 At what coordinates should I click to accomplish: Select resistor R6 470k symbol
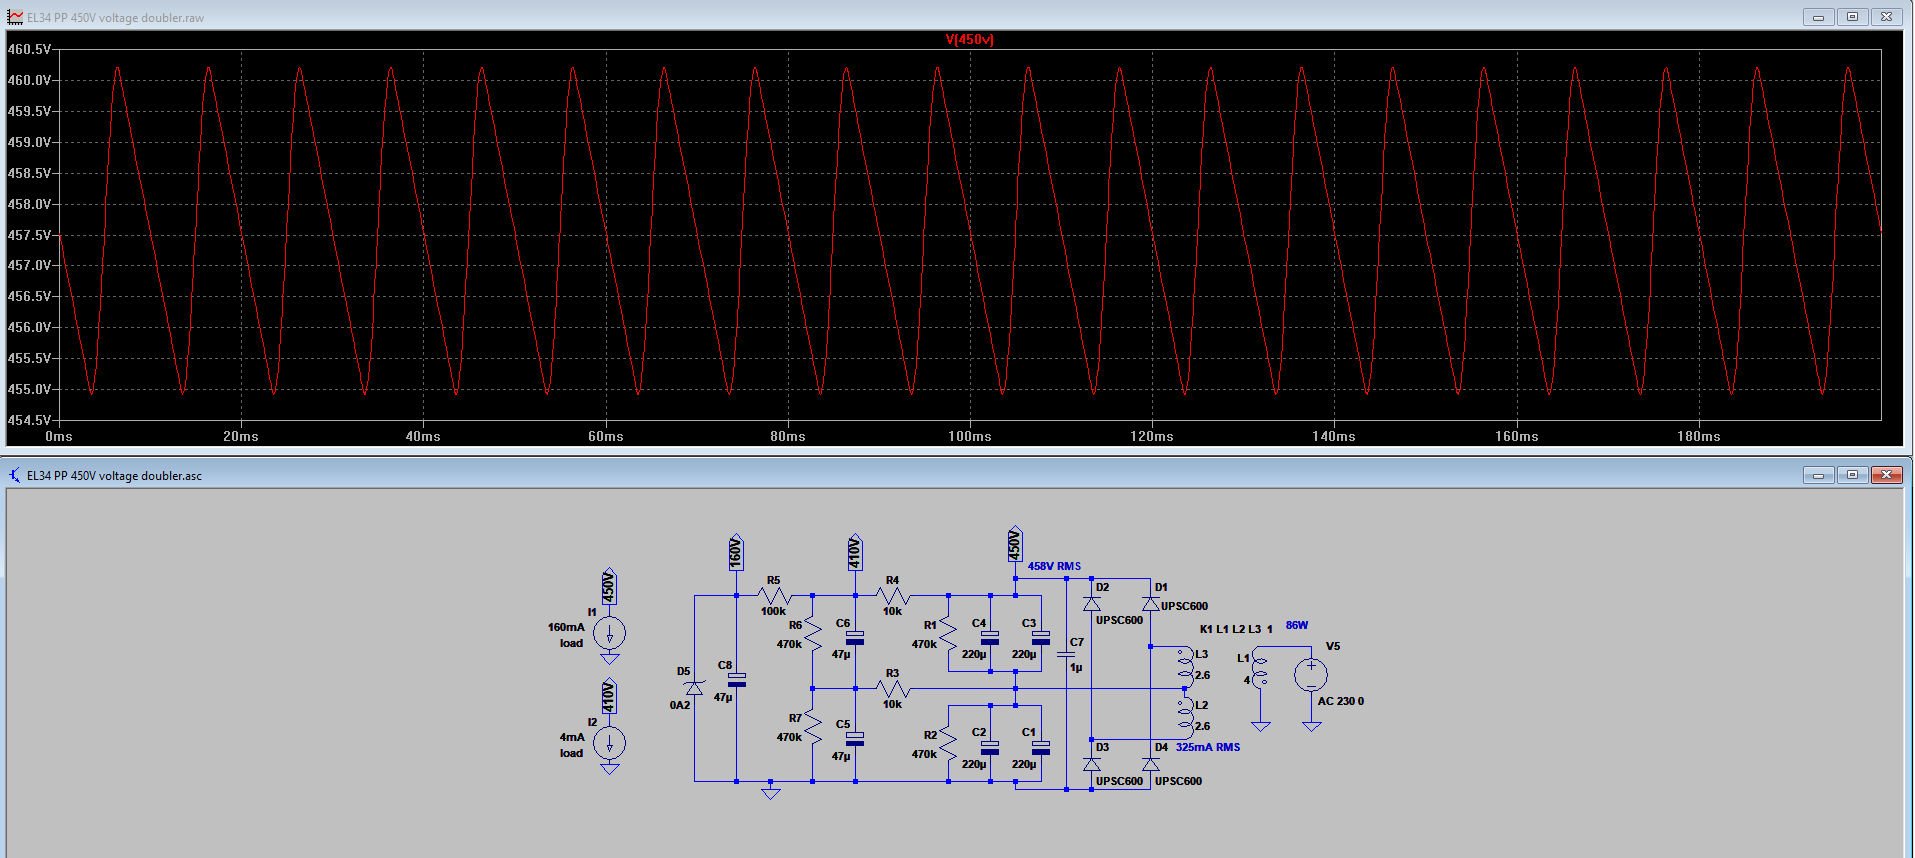point(813,632)
